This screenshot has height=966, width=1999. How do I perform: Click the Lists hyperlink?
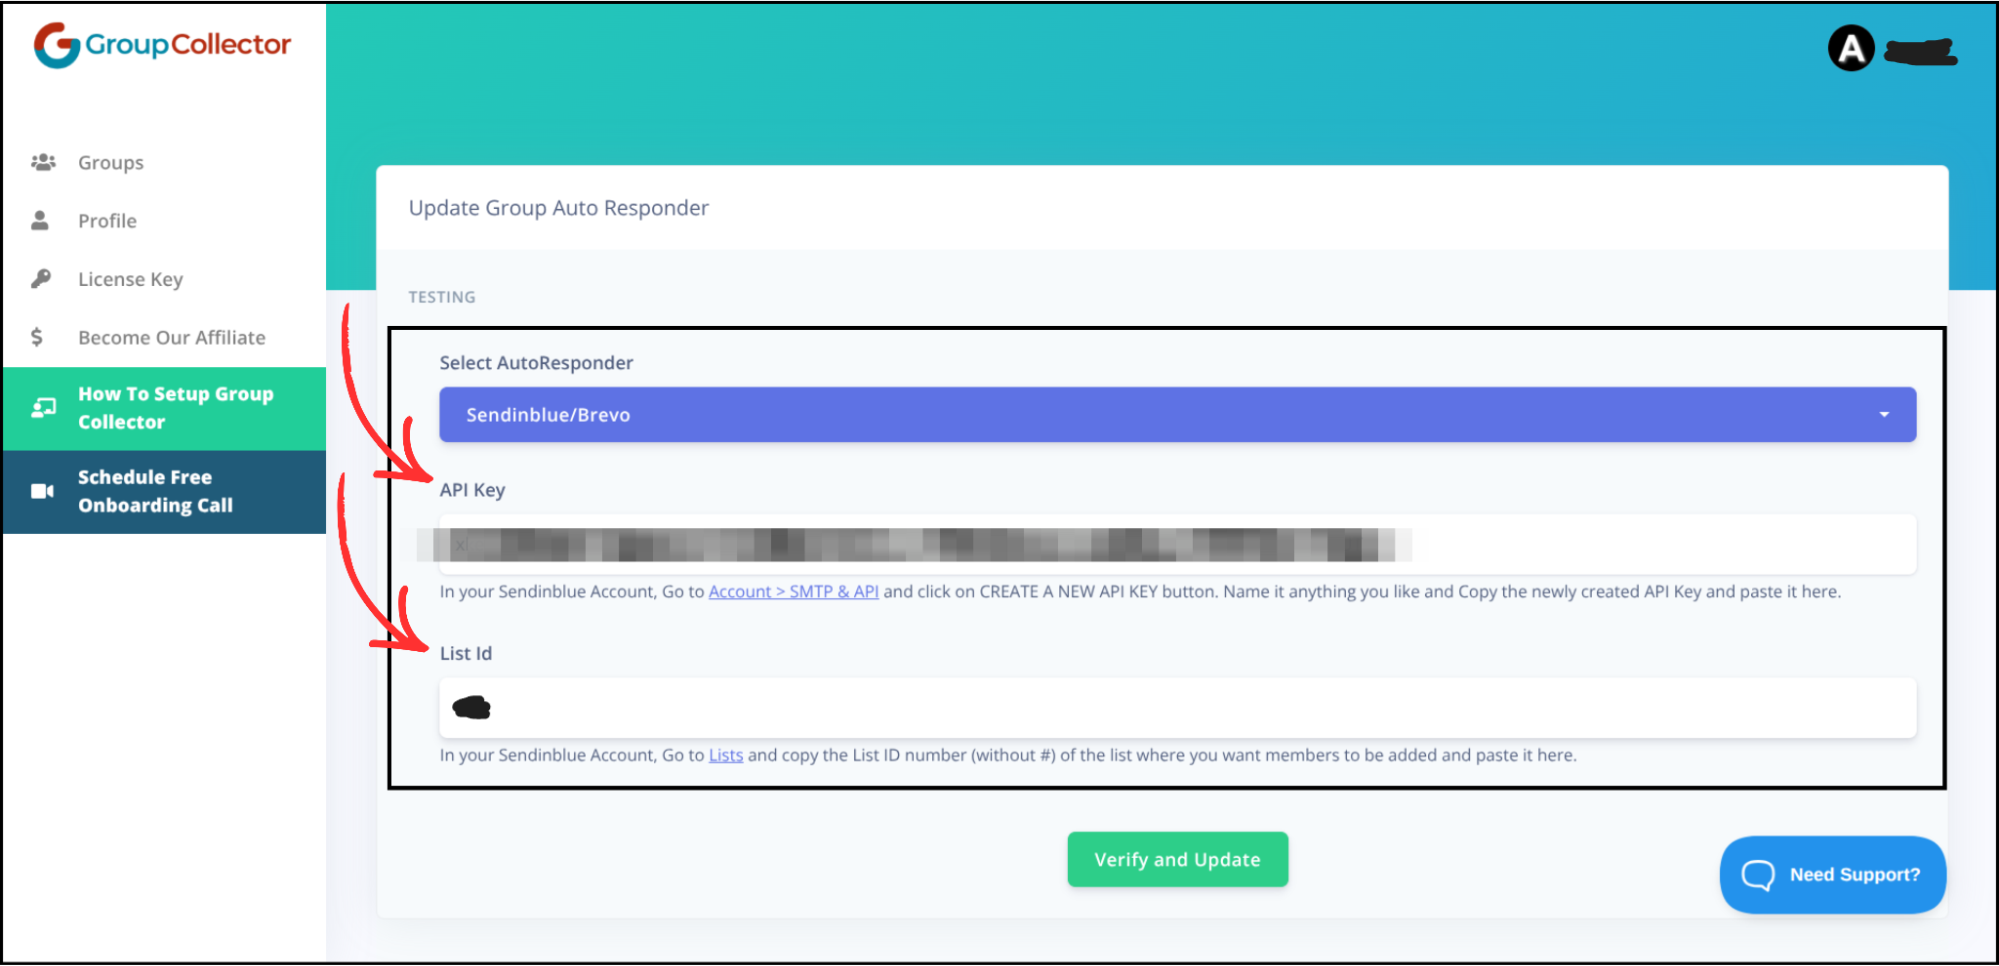pyautogui.click(x=725, y=755)
